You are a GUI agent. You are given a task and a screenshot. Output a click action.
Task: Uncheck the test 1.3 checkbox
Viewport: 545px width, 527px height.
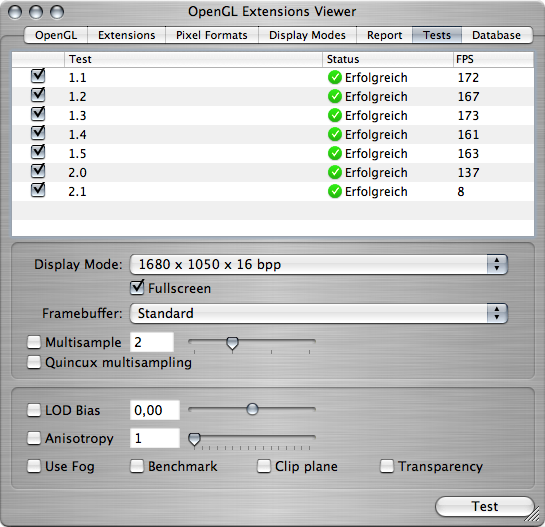tap(38, 113)
